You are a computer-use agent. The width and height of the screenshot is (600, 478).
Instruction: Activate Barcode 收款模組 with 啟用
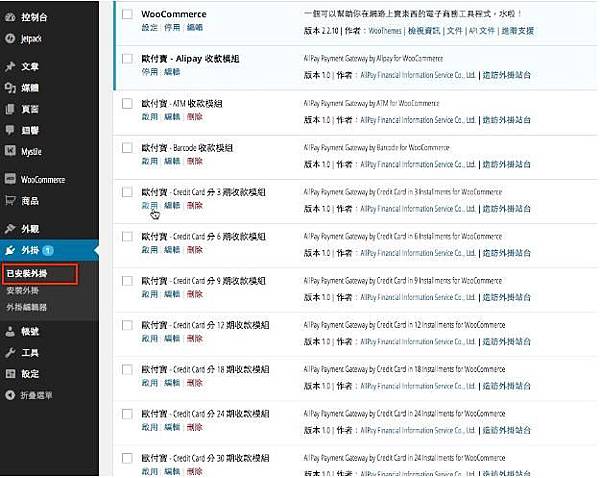pos(149,161)
